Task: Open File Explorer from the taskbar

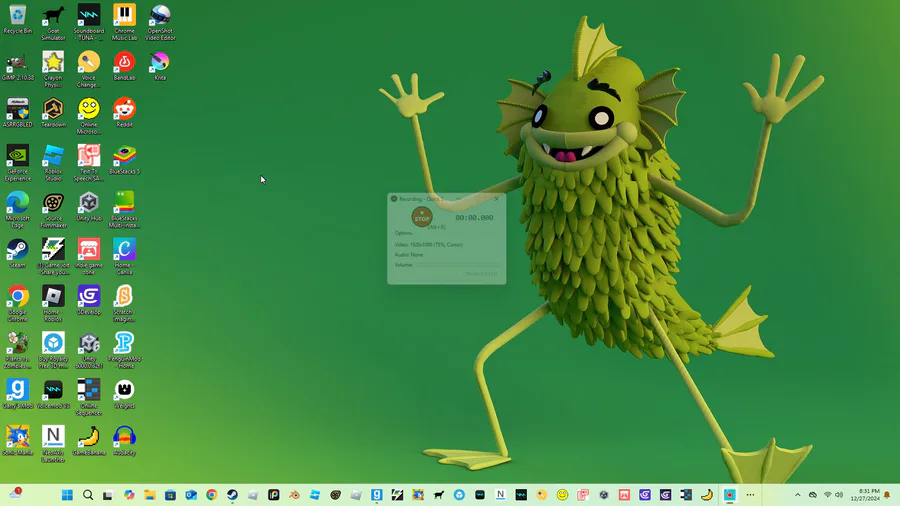Action: point(150,495)
